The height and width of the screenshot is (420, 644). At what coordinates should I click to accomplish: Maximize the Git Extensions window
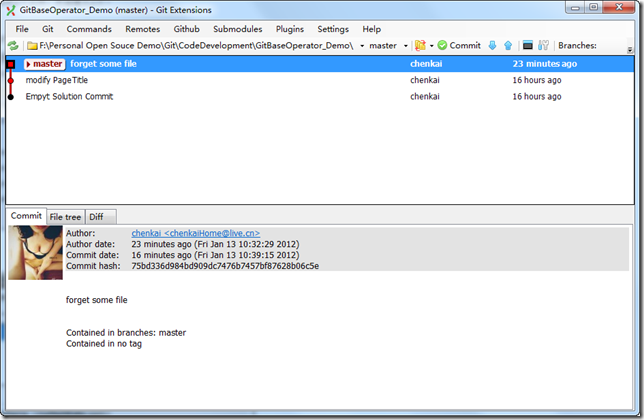coord(593,7)
